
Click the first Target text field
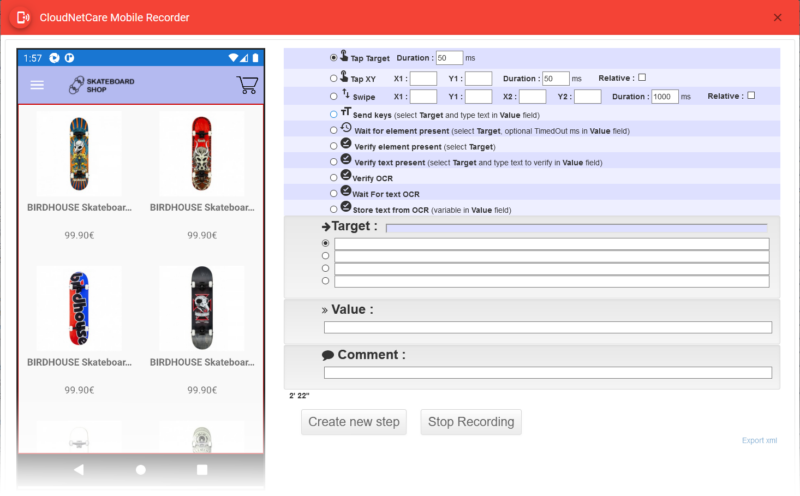click(552, 244)
